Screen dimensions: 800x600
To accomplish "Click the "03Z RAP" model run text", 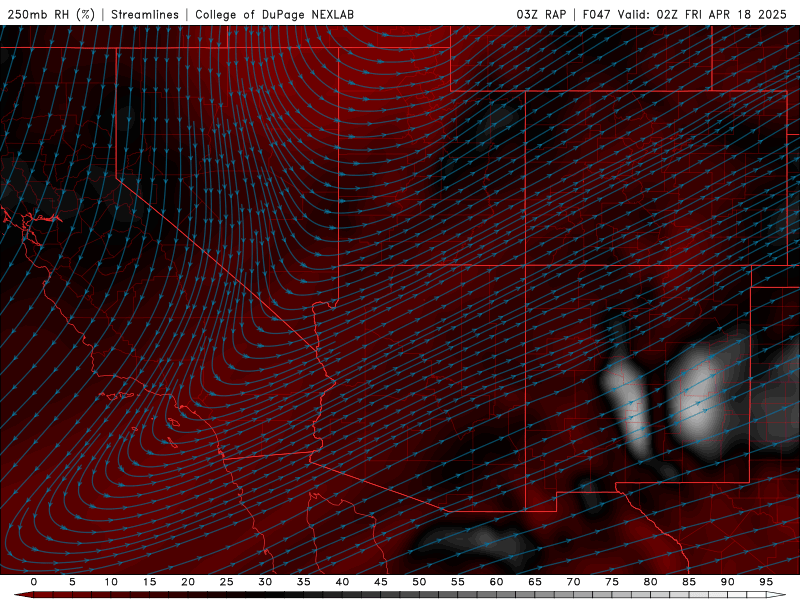I will (541, 14).
